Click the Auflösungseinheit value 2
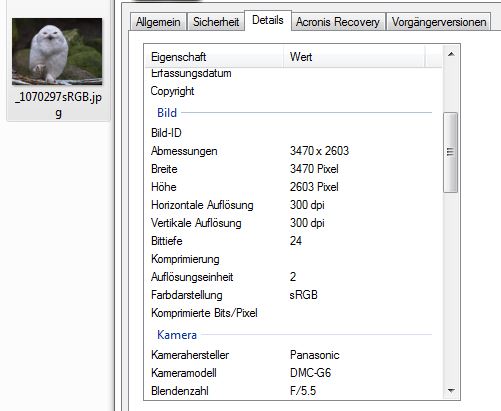 (x=293, y=277)
